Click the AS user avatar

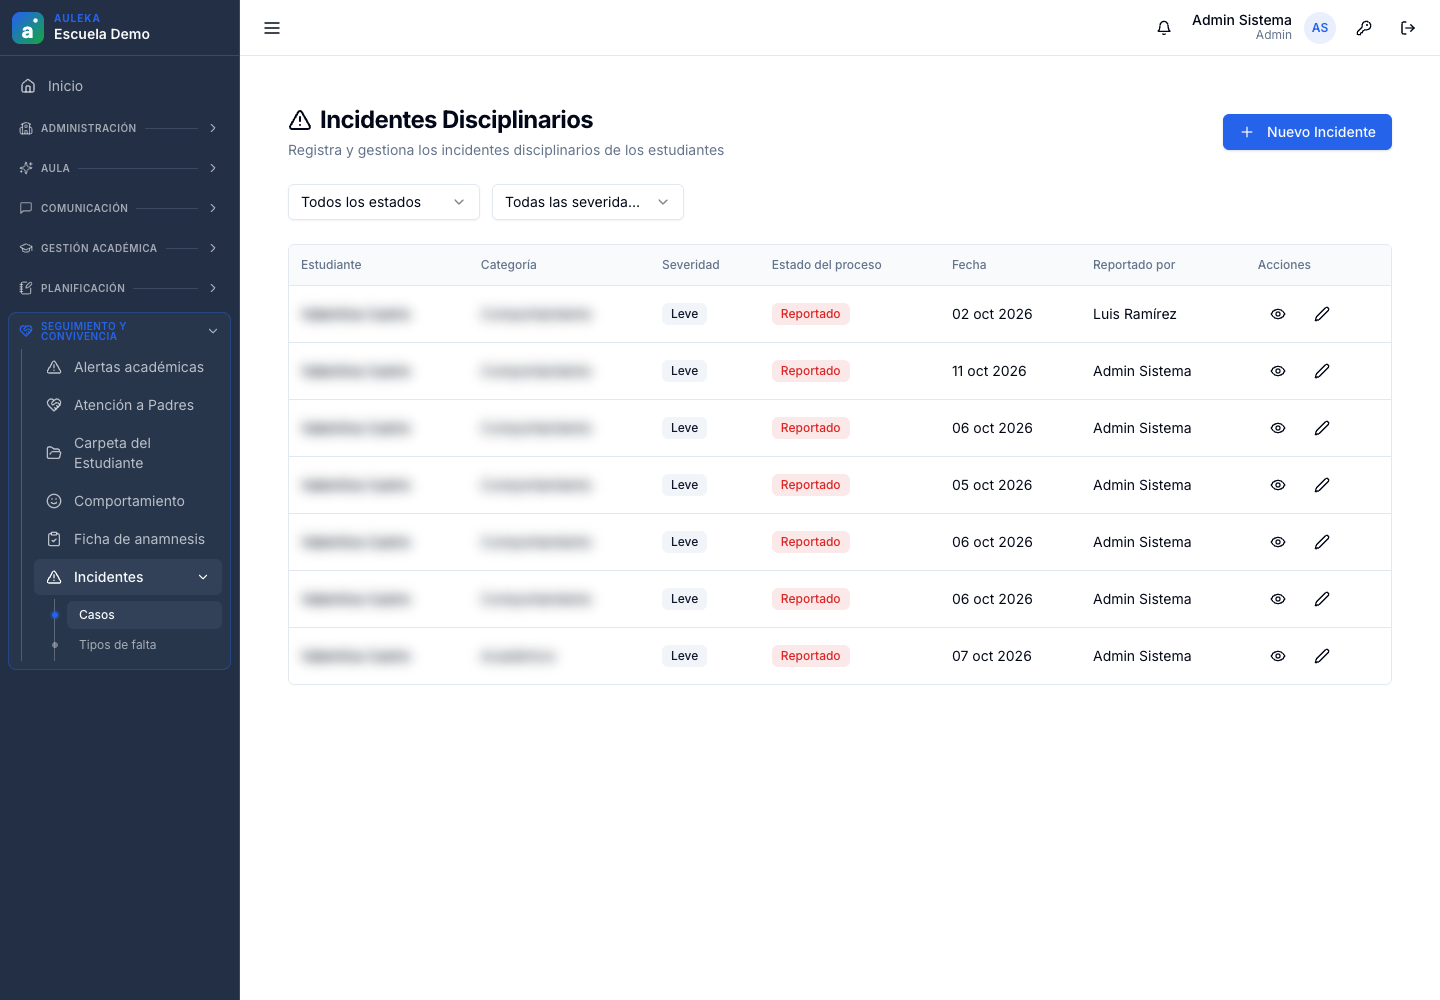pyautogui.click(x=1320, y=28)
